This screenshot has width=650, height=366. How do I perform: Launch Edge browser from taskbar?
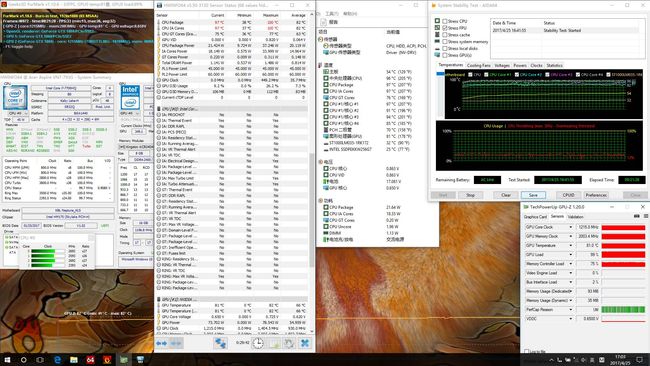(57, 360)
